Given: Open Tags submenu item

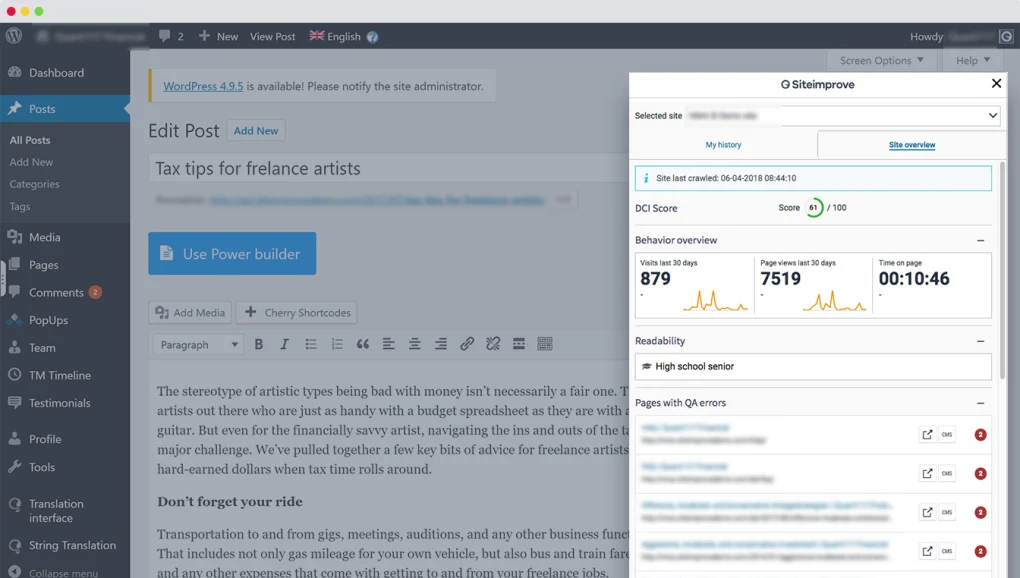Looking at the screenshot, I should pos(20,206).
